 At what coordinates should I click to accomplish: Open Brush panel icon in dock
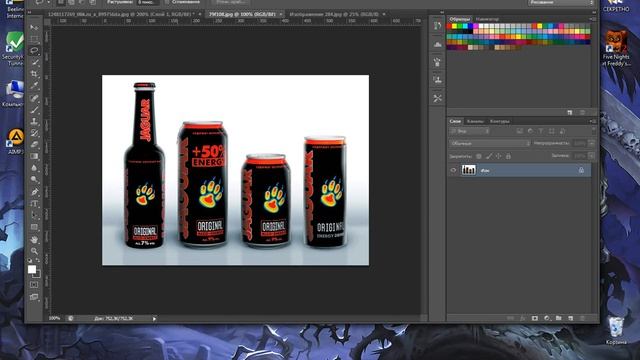tap(438, 62)
